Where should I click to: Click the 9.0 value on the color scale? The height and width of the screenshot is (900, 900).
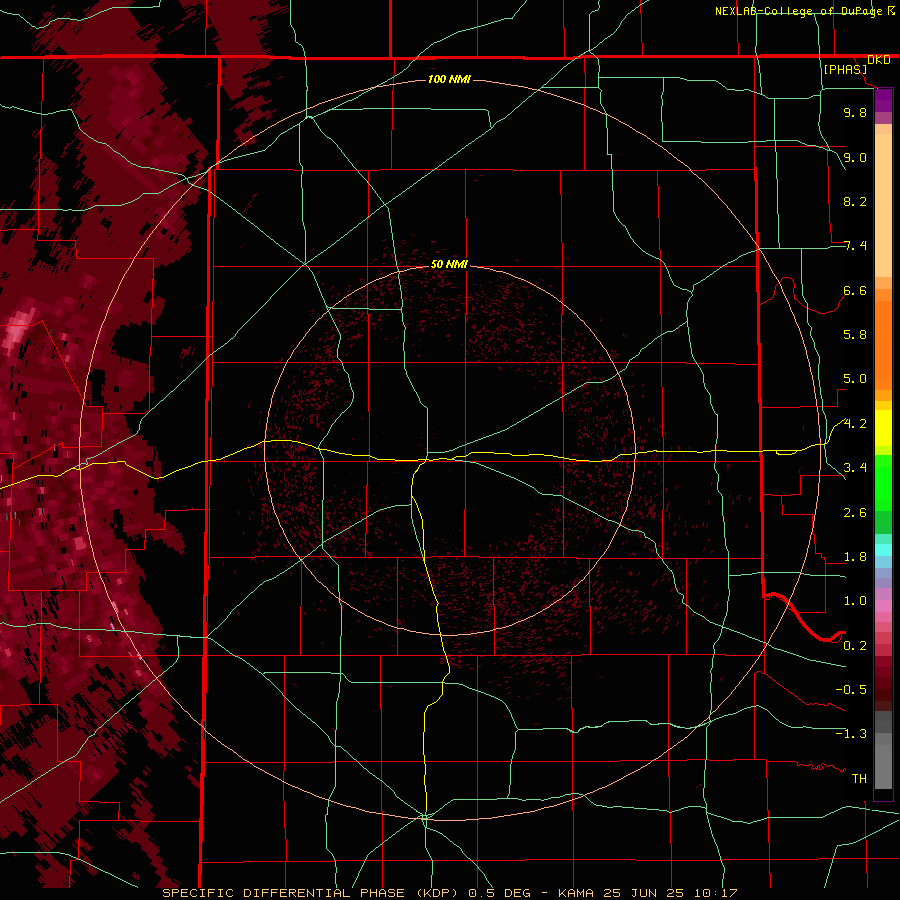855,157
